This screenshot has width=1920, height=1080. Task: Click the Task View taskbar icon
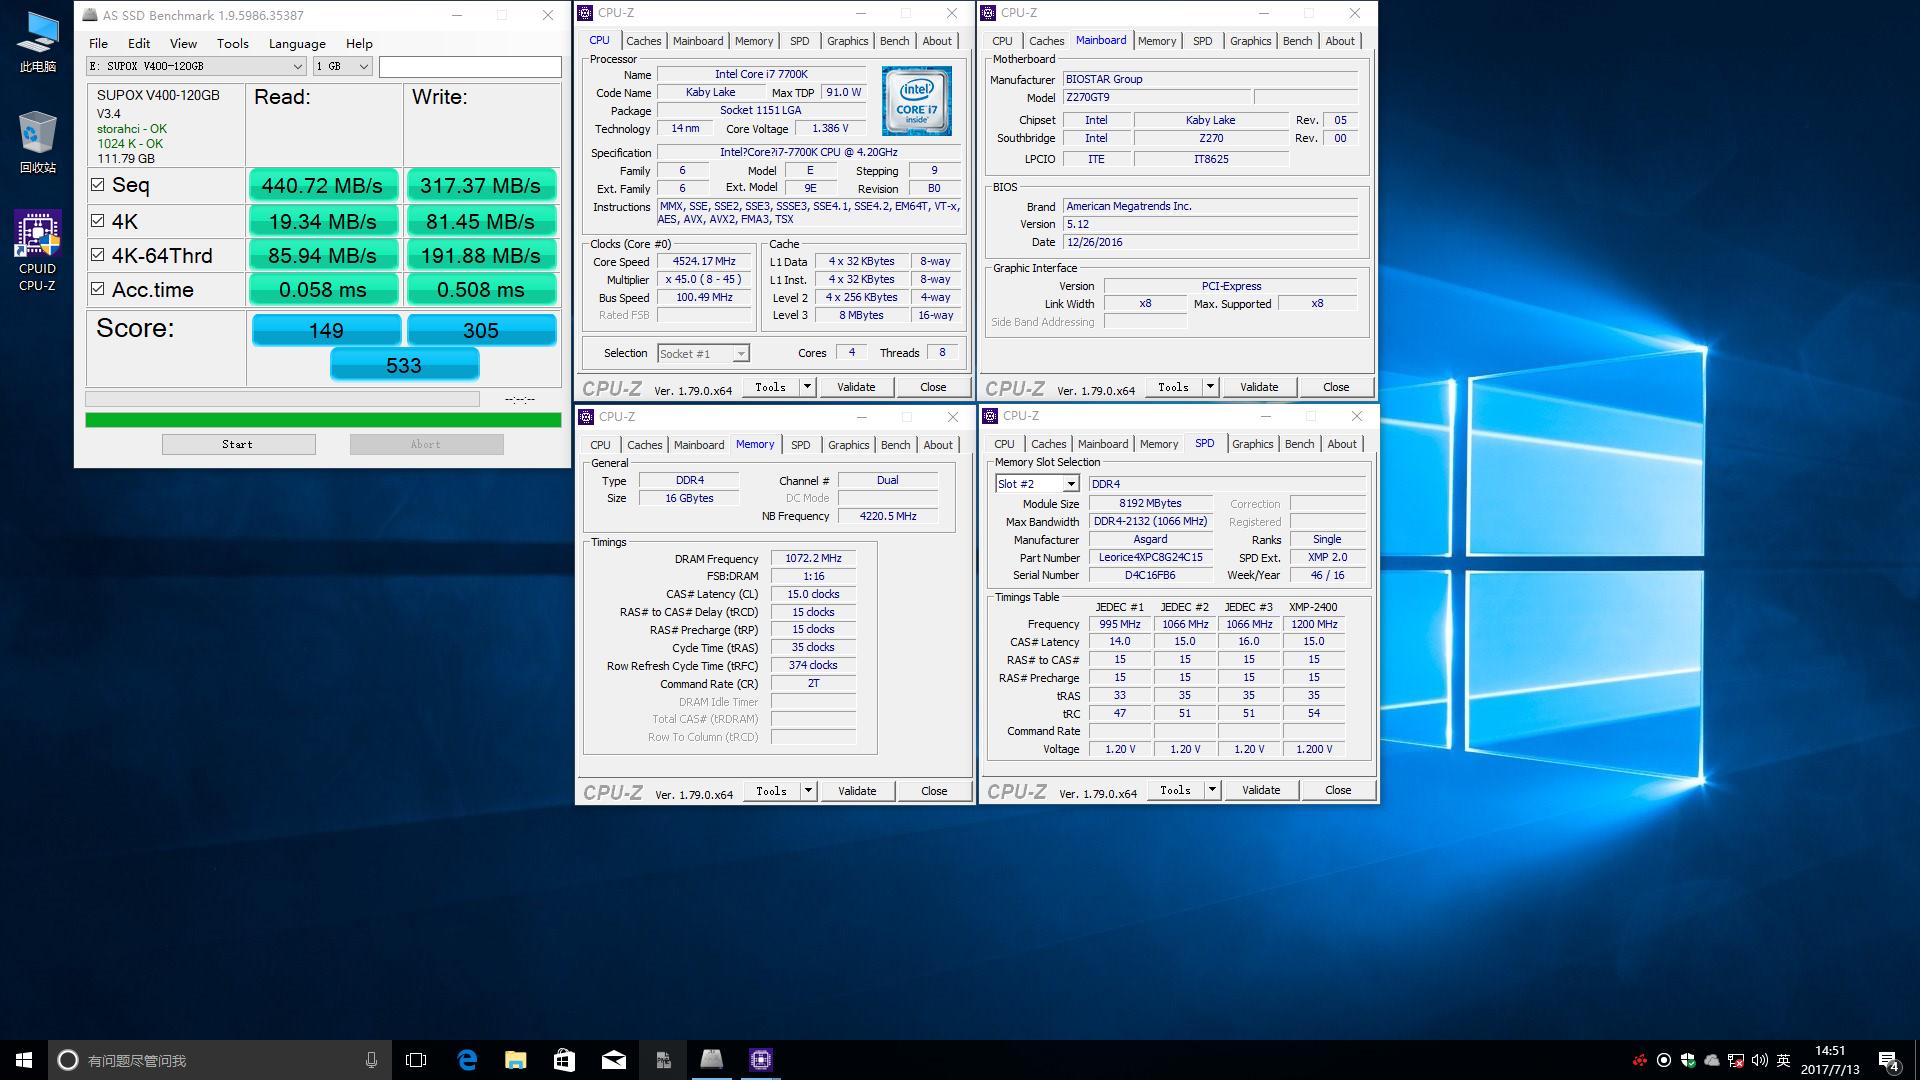point(416,1060)
